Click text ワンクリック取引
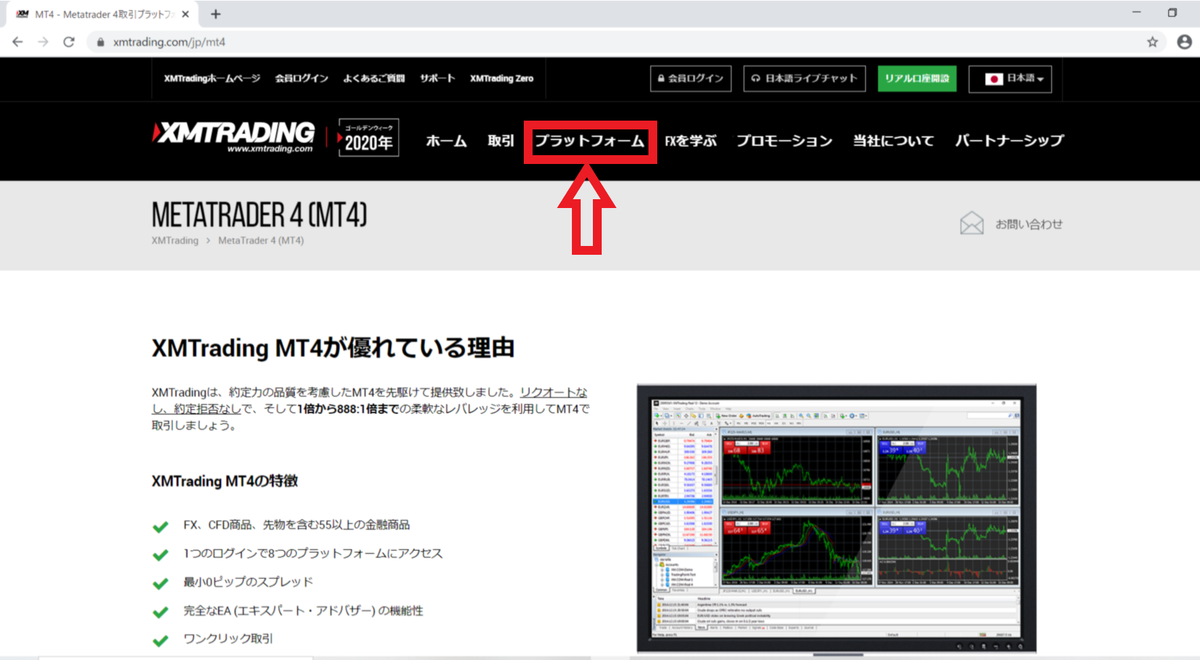Viewport: 1200px width, 660px height. click(x=228, y=639)
